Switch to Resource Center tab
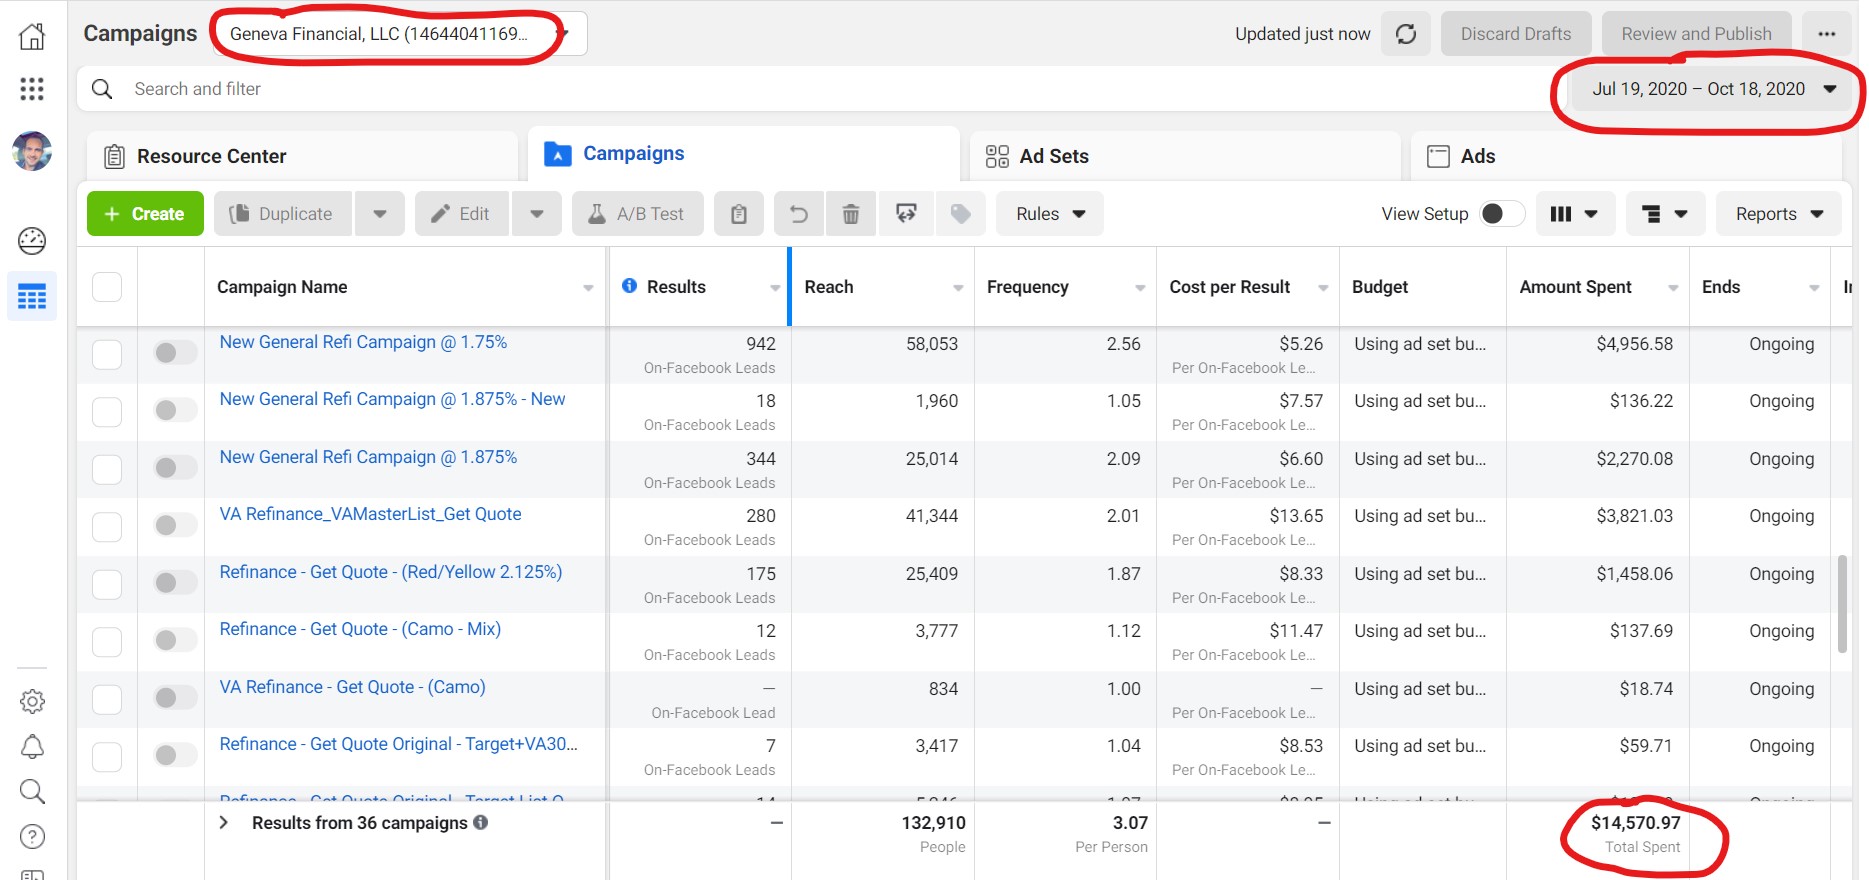The image size is (1869, 880). tap(302, 156)
